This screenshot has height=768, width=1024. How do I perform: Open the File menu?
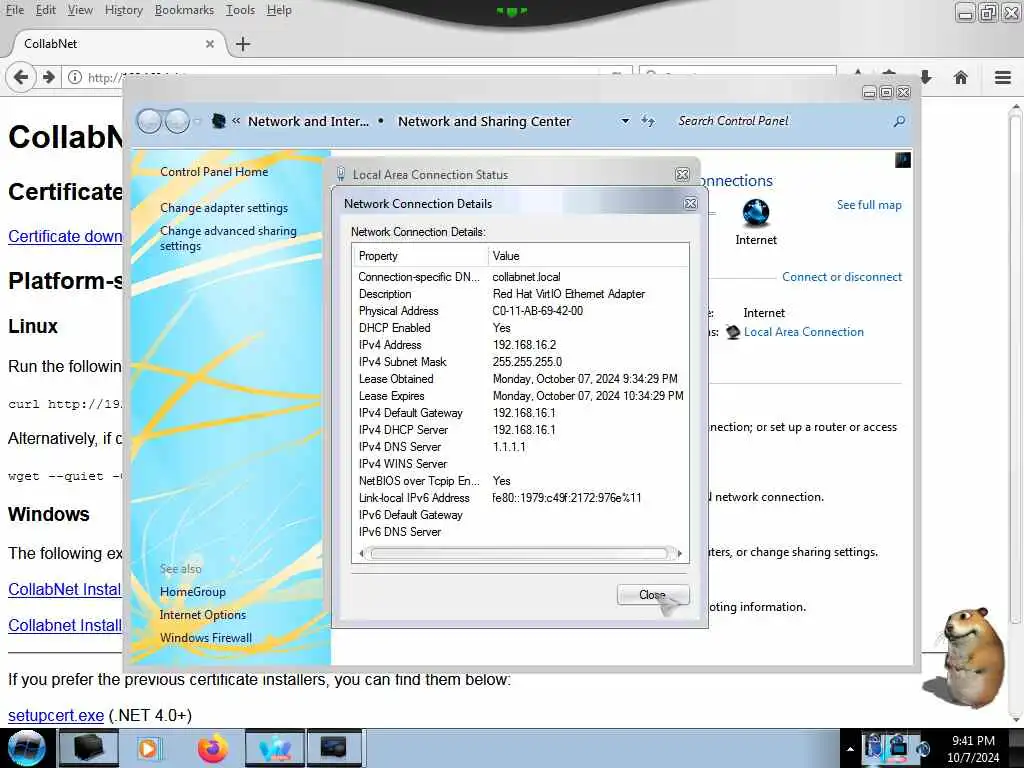(14, 10)
